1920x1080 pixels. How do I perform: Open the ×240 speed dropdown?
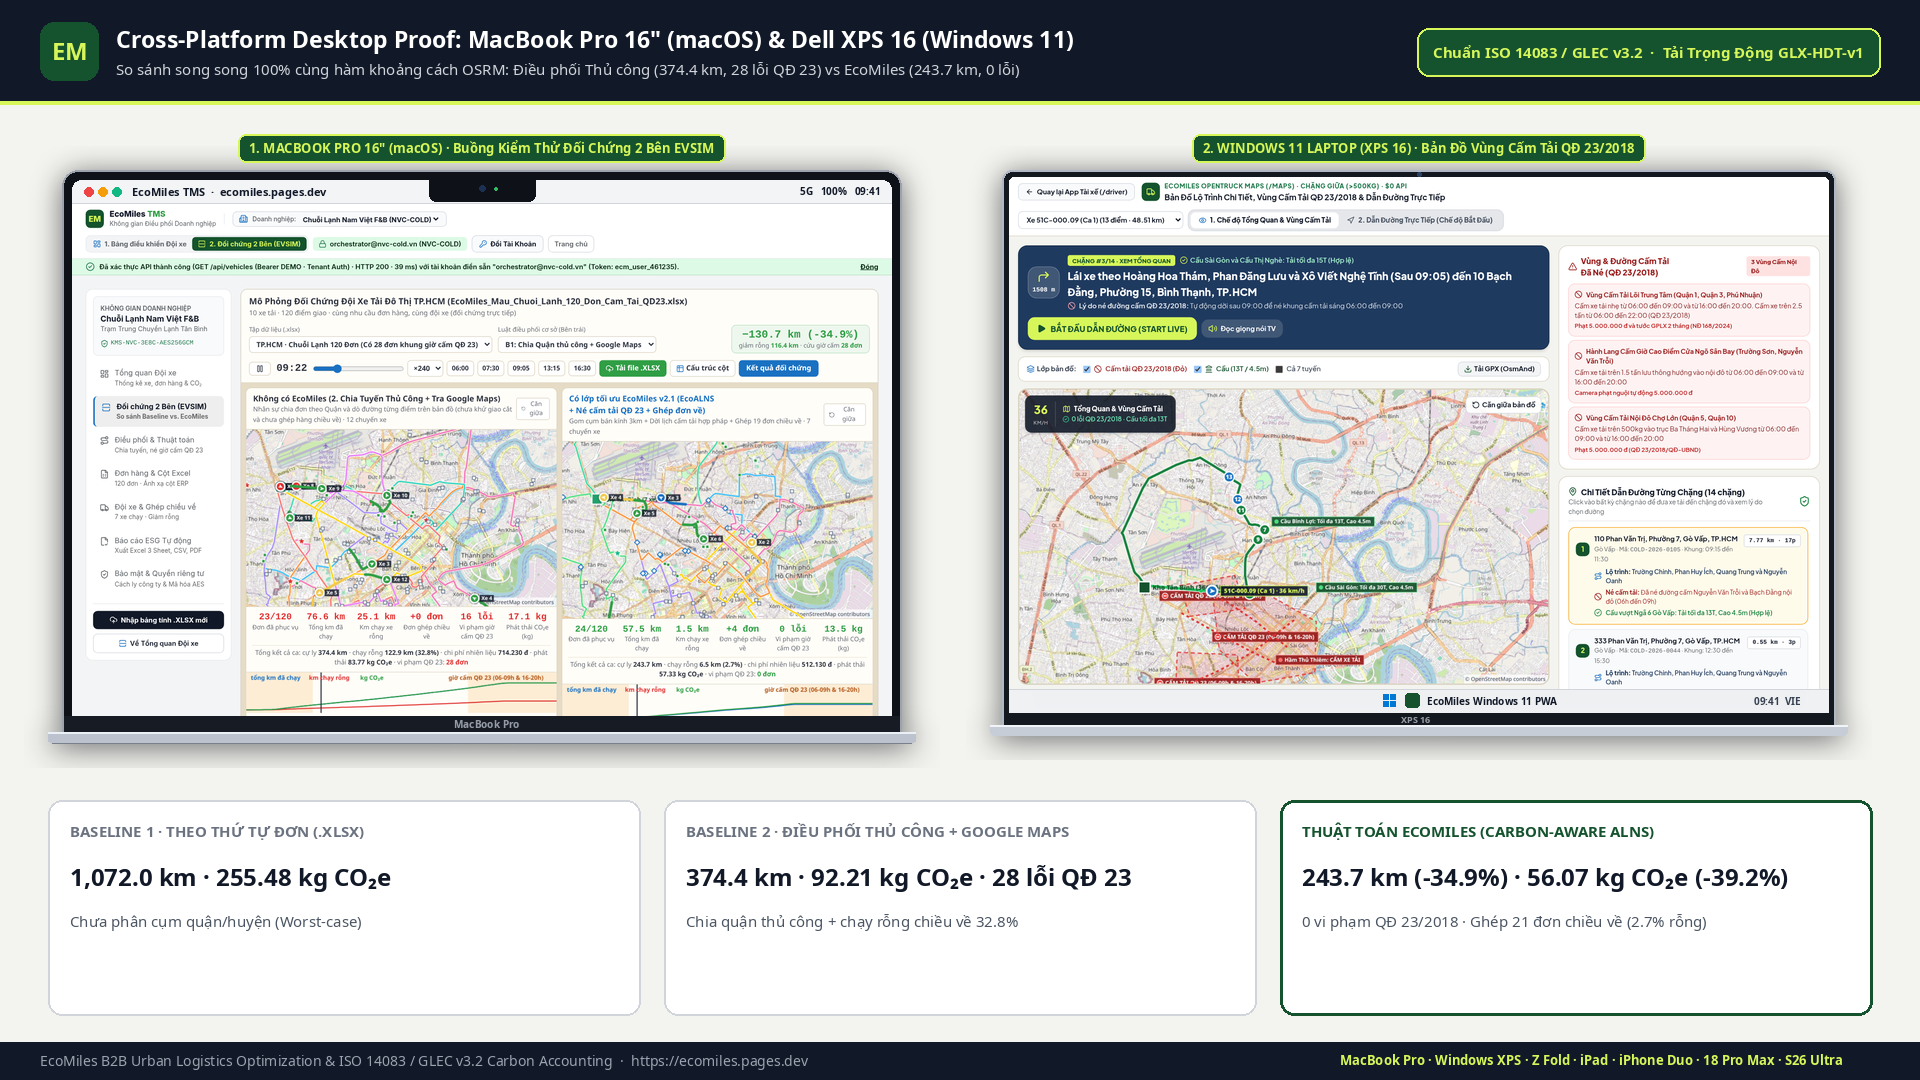coord(424,368)
